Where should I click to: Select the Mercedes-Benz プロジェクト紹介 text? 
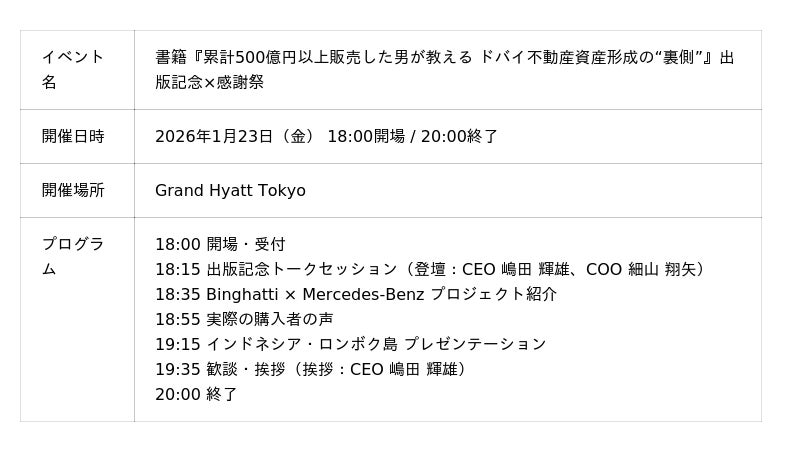point(429,294)
